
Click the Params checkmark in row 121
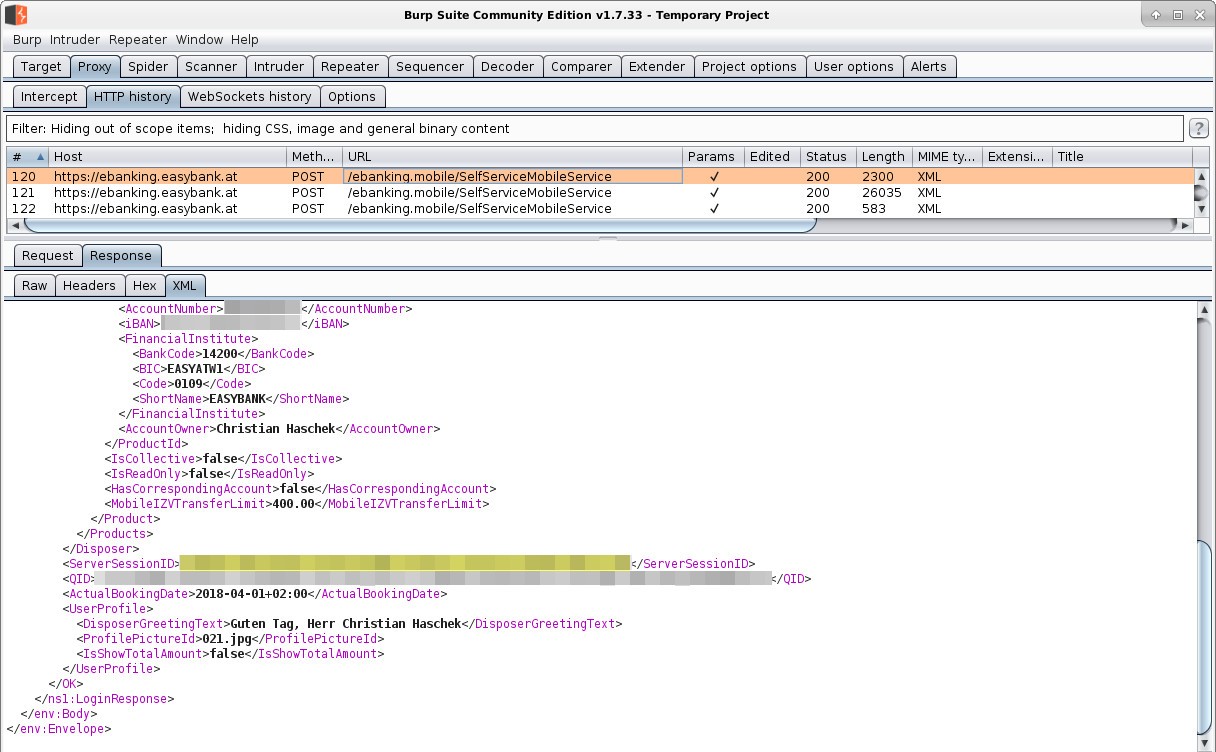coord(714,193)
